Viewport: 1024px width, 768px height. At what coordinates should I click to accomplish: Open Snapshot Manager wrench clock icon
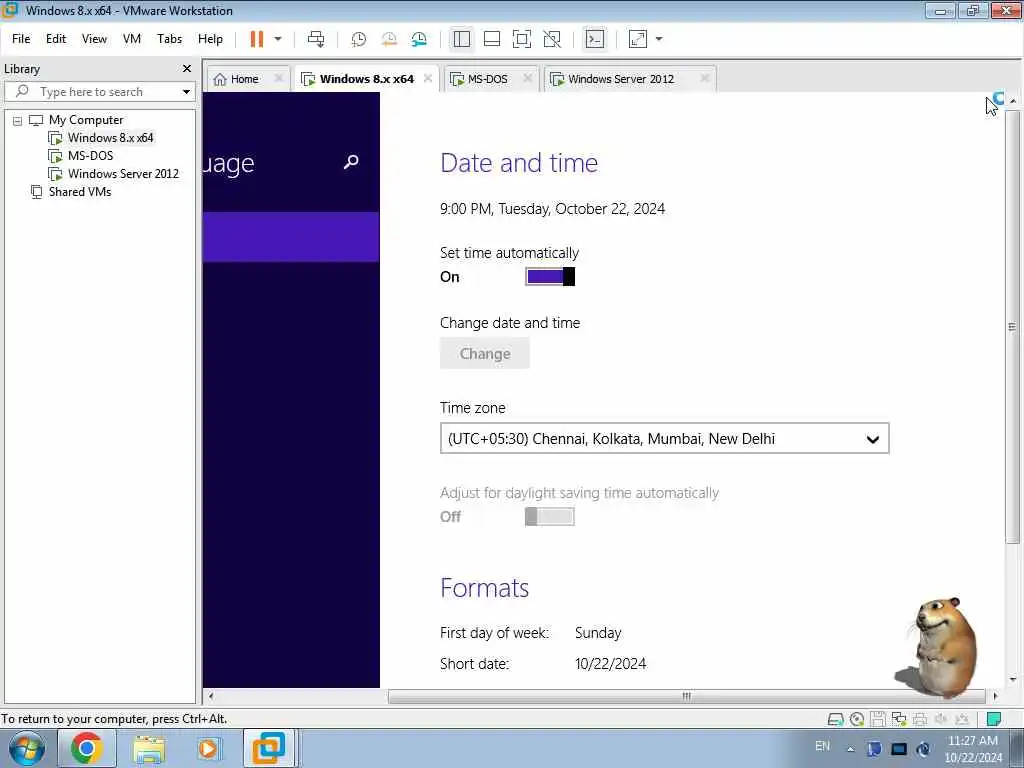point(419,39)
